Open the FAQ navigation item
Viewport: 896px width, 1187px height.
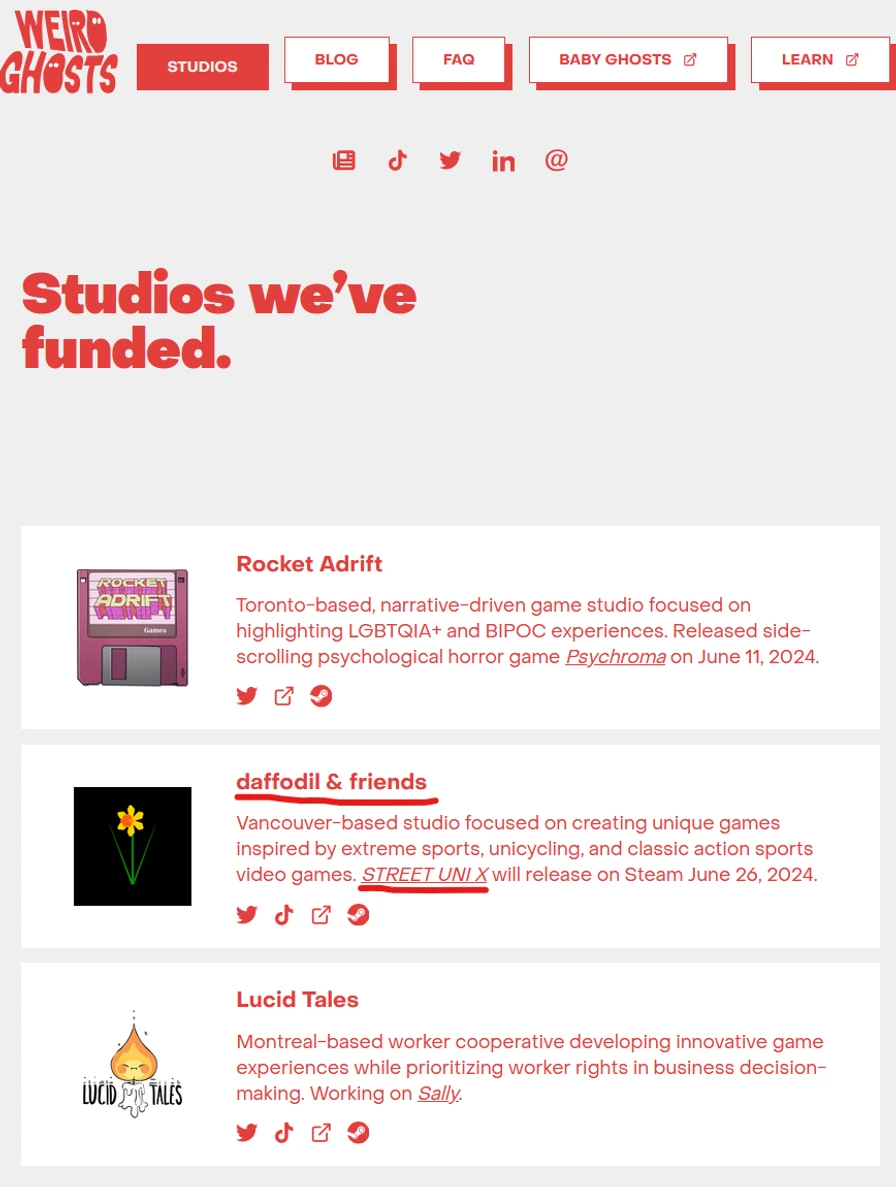(459, 60)
